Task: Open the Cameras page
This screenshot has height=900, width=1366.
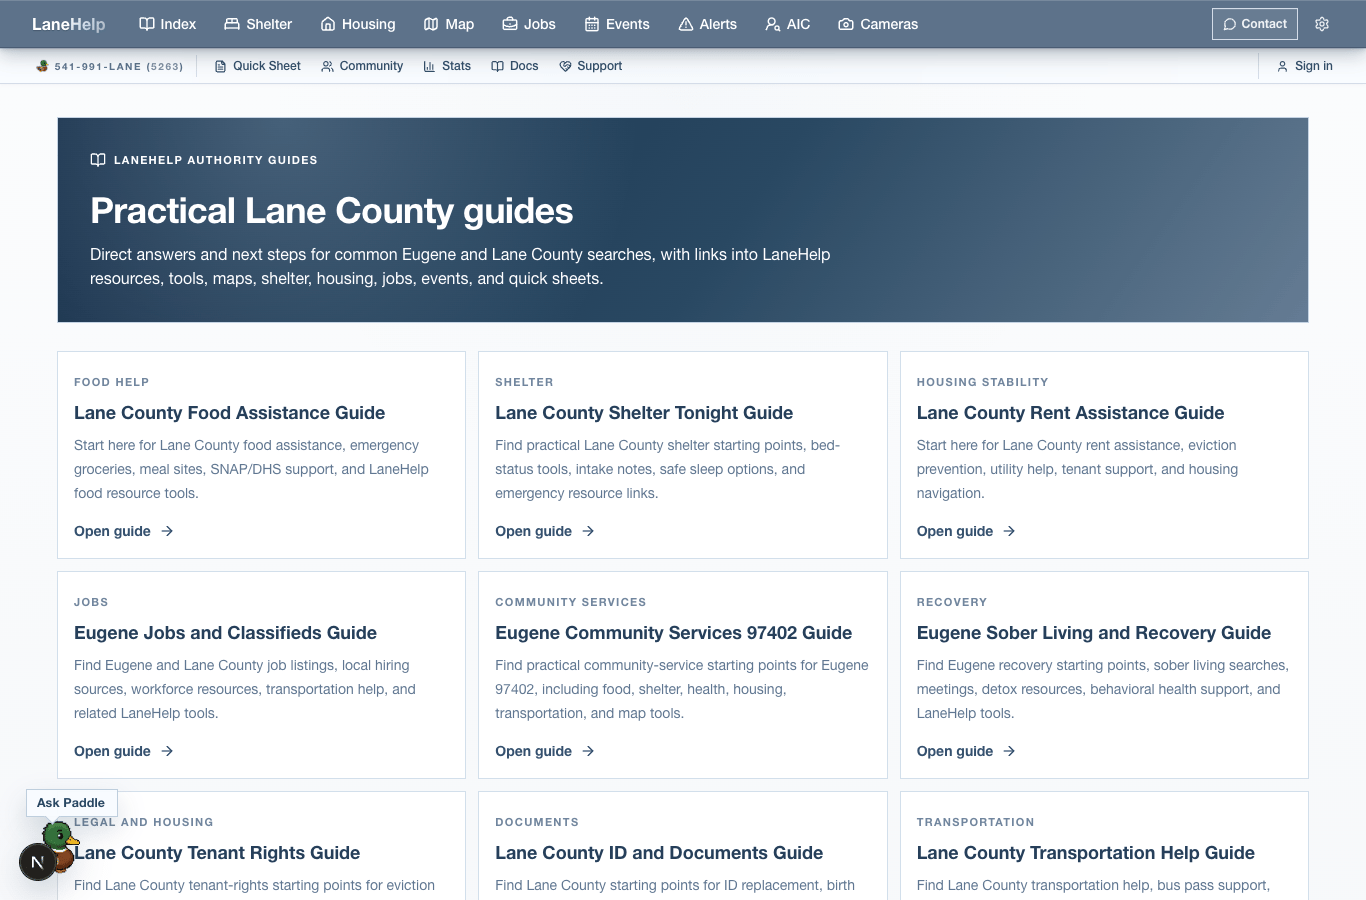Action: [878, 24]
